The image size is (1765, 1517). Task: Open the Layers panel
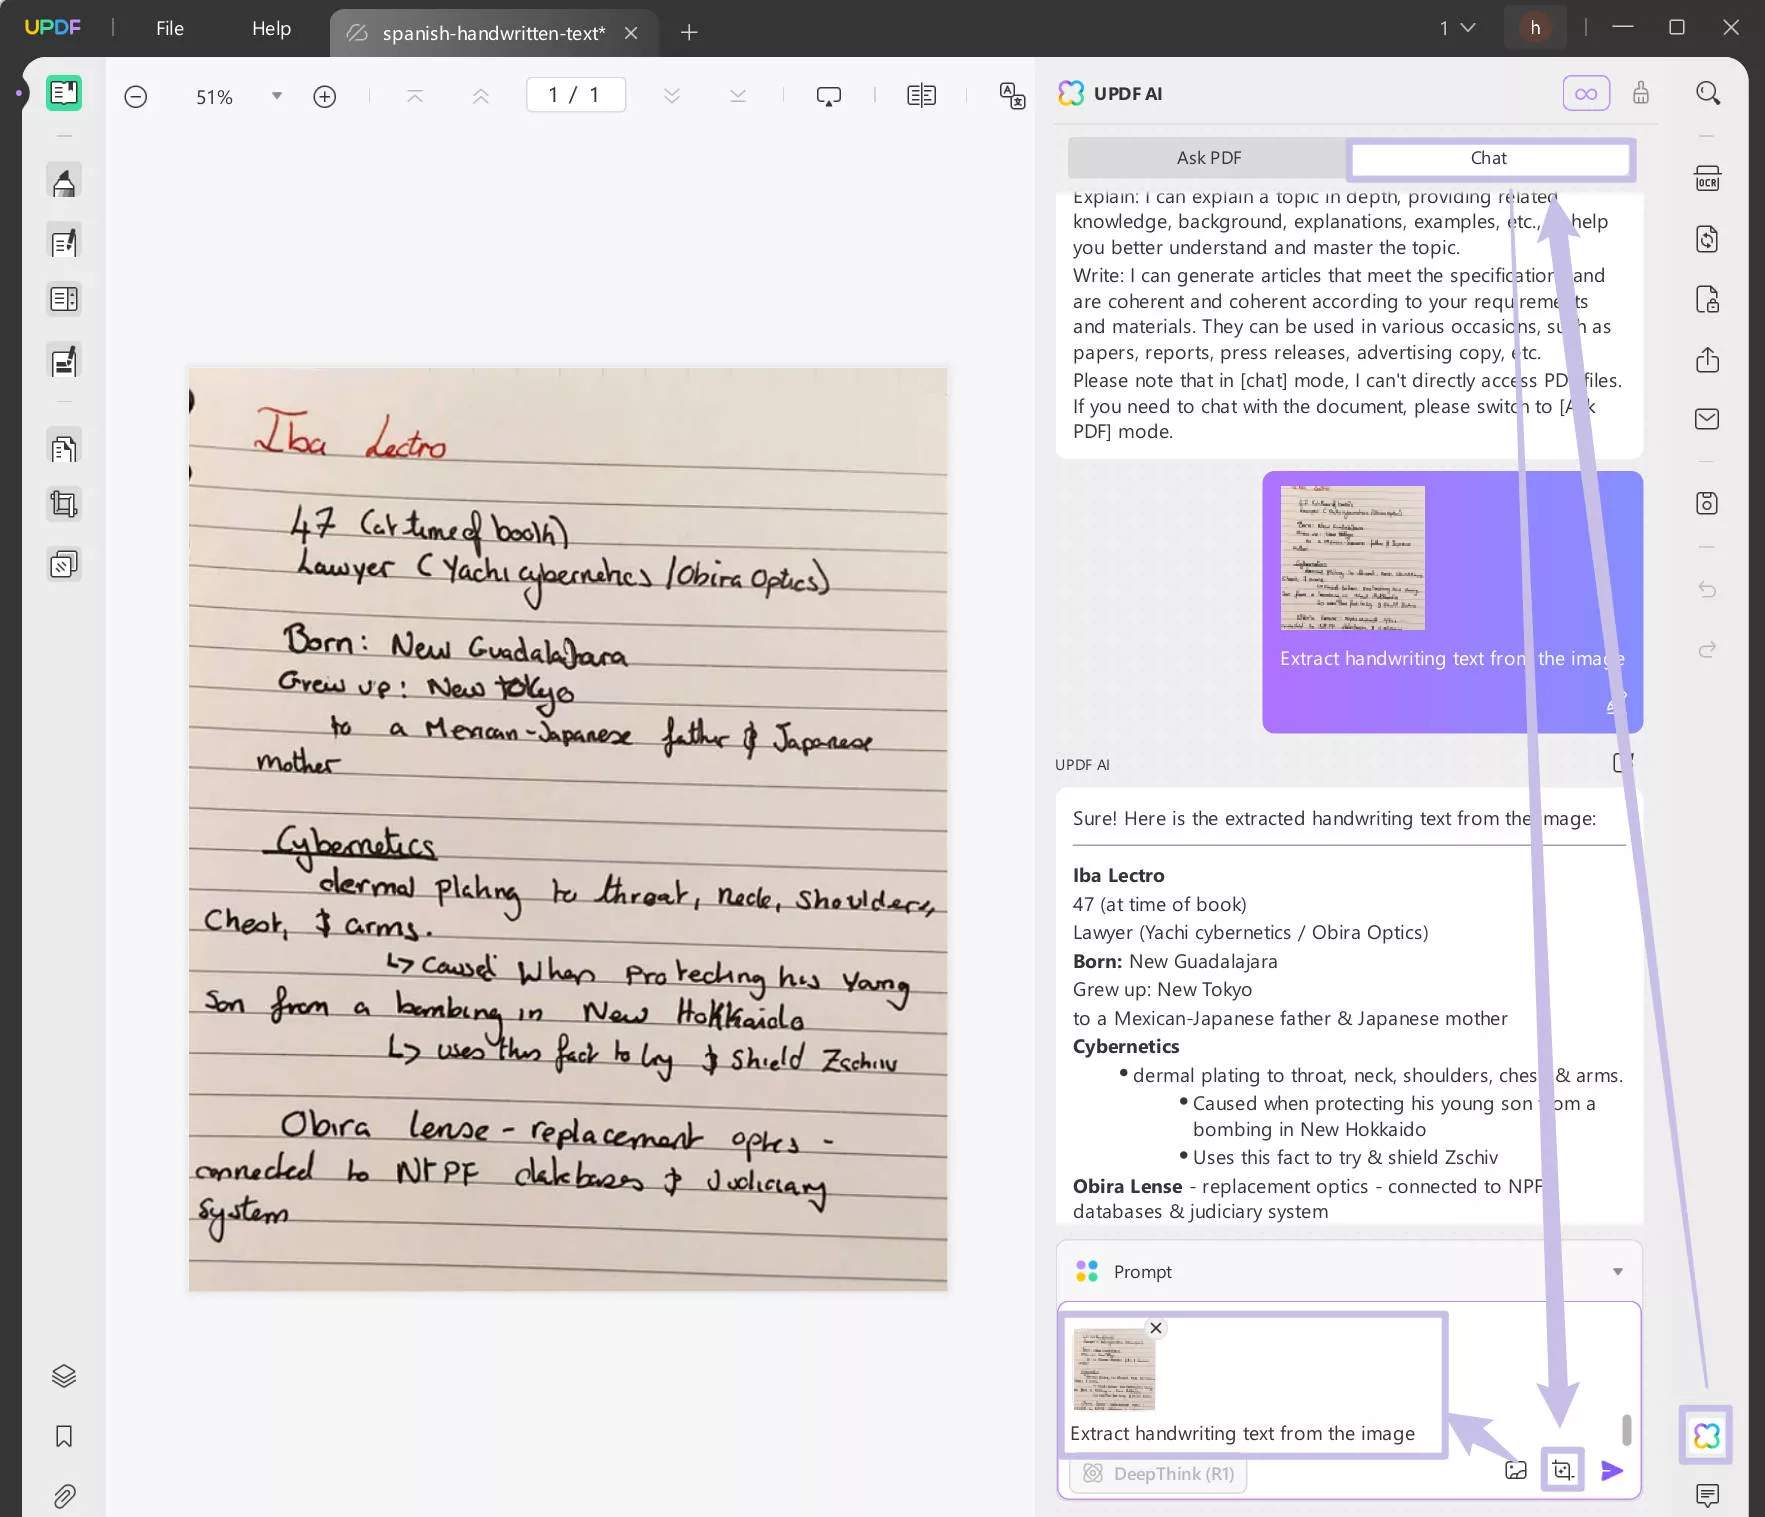pyautogui.click(x=64, y=1376)
